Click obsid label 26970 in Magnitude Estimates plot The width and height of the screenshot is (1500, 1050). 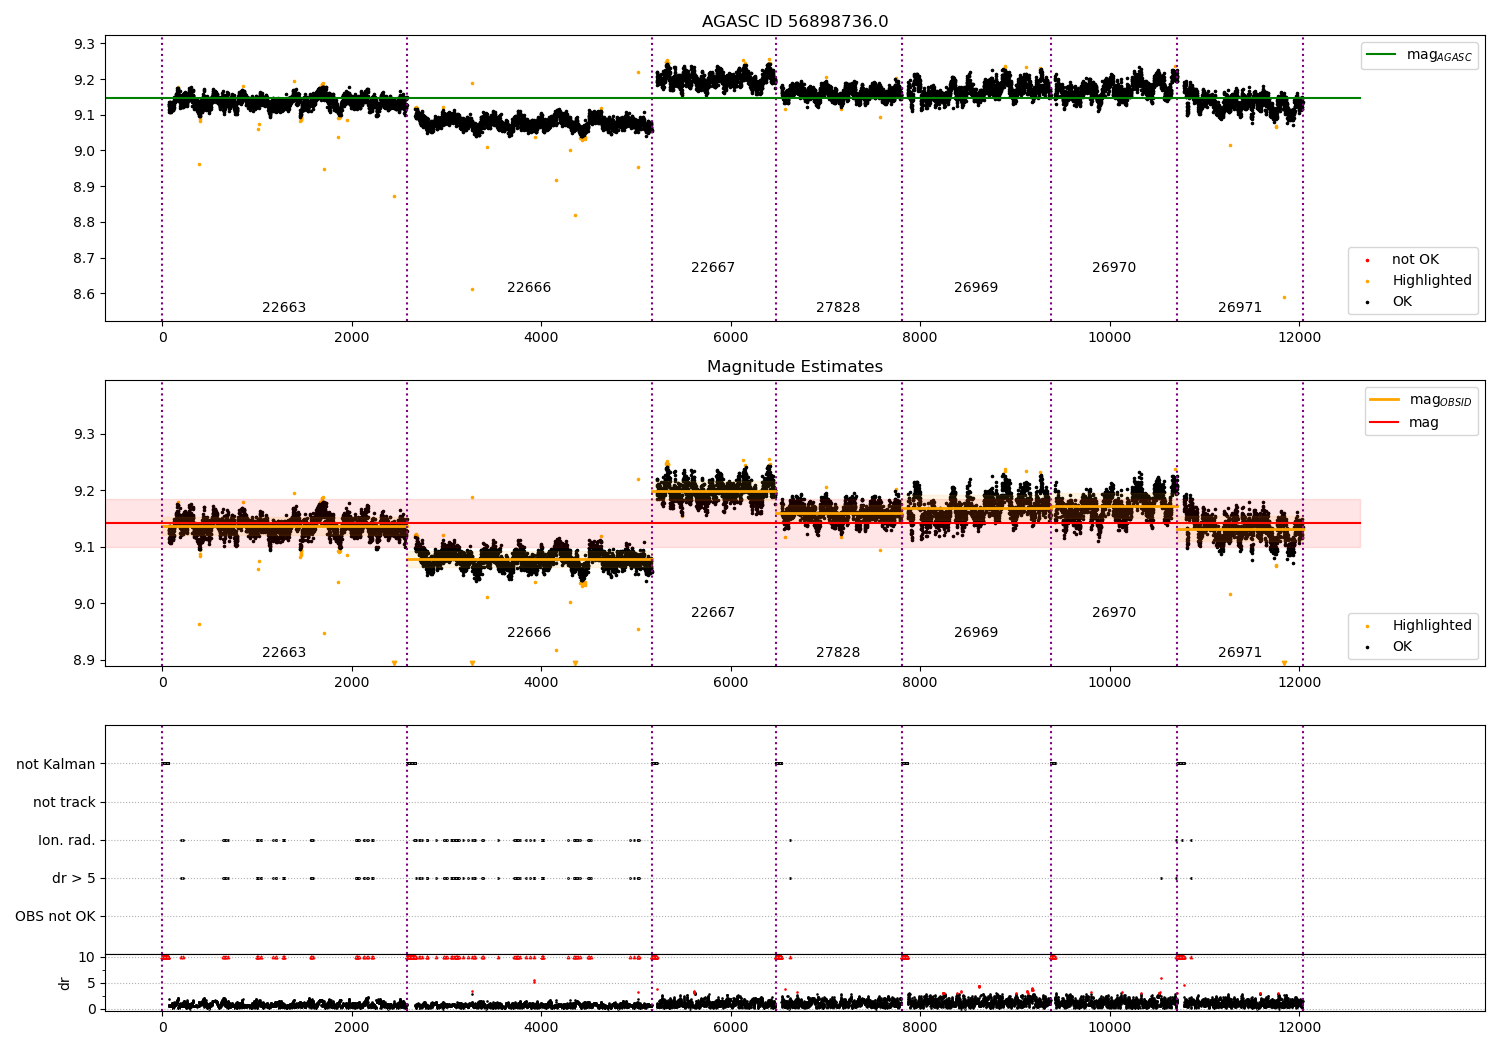1114,613
